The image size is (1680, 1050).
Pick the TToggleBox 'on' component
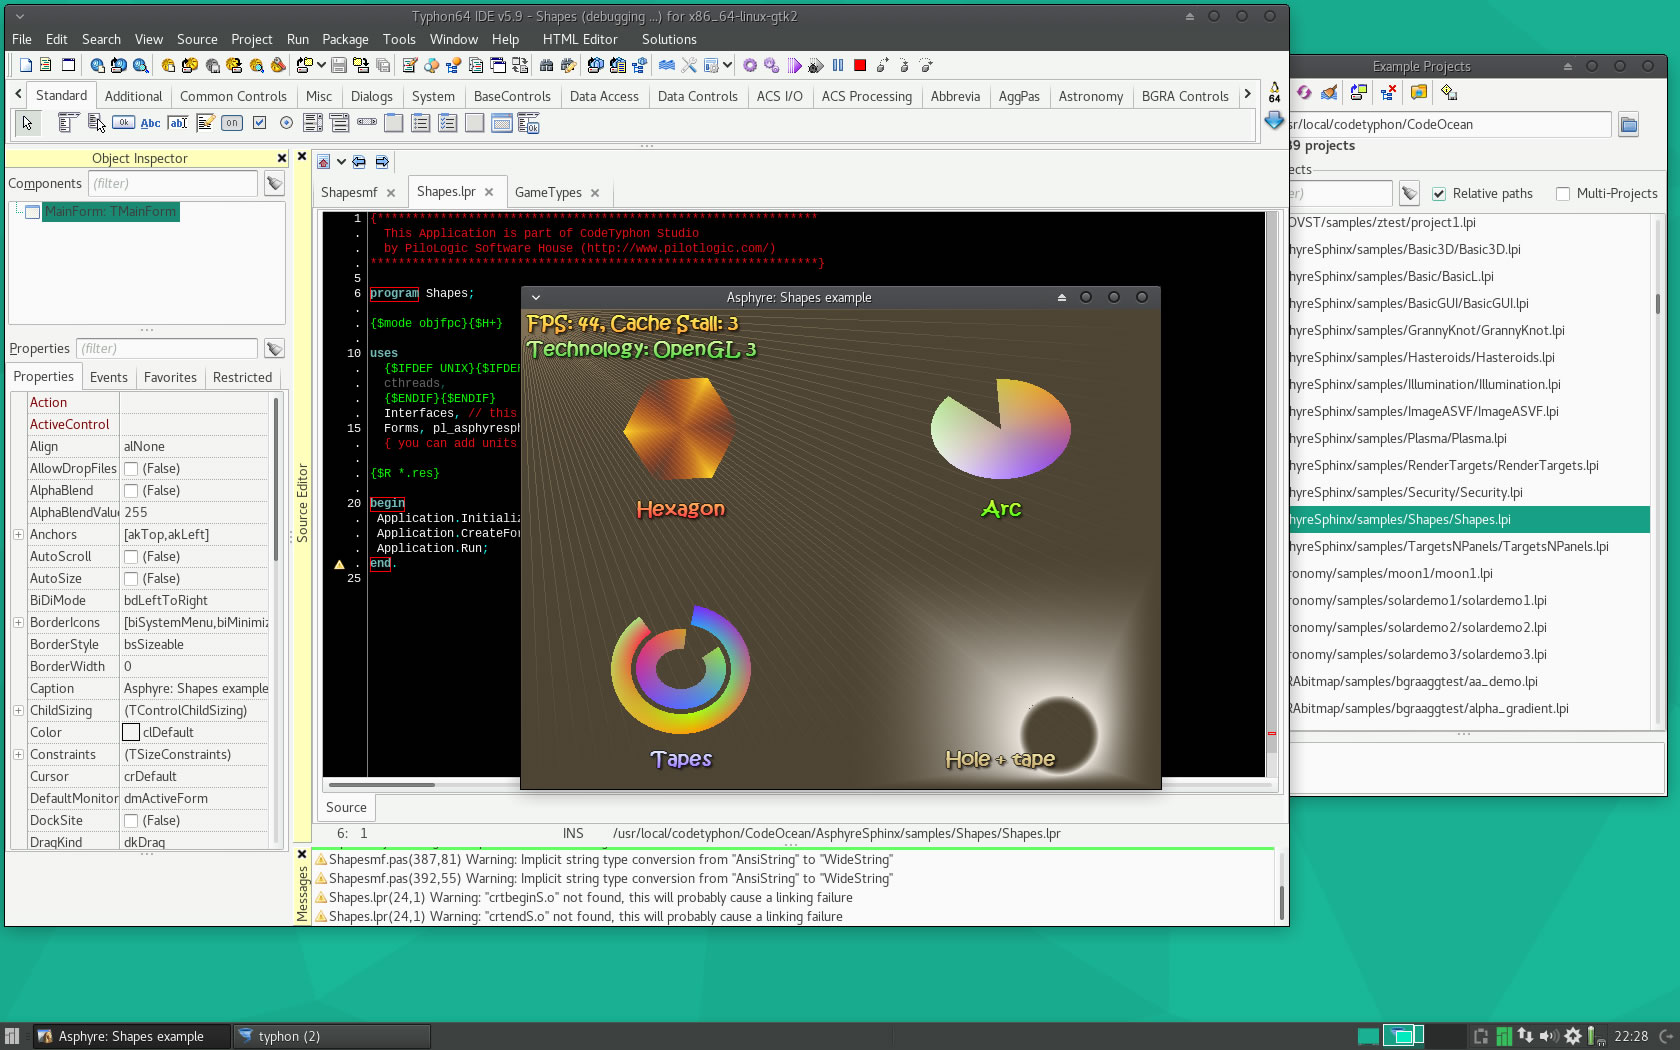click(232, 123)
